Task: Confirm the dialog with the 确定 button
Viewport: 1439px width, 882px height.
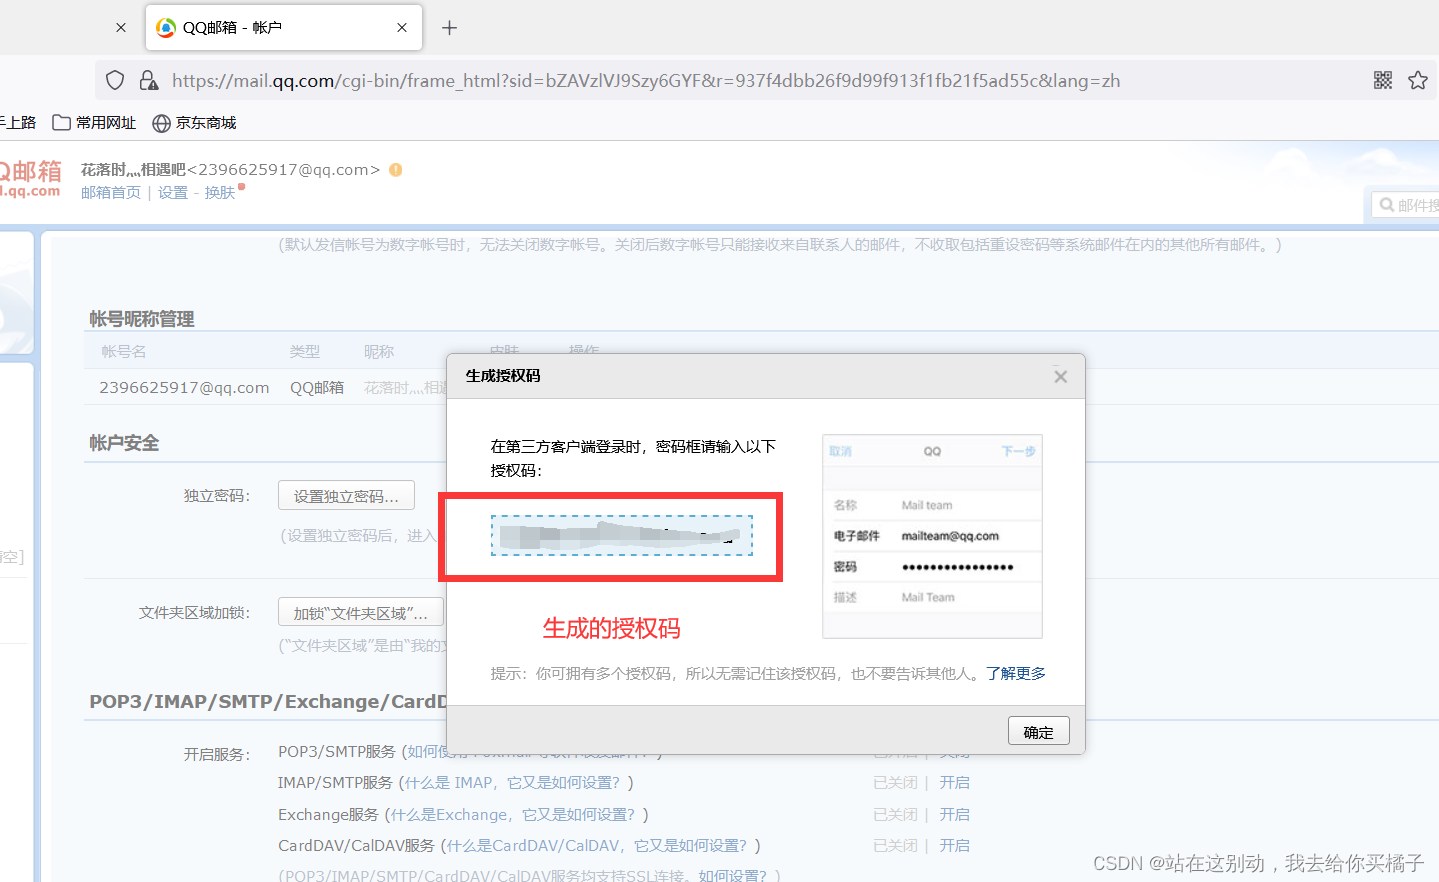Action: coord(1038,730)
